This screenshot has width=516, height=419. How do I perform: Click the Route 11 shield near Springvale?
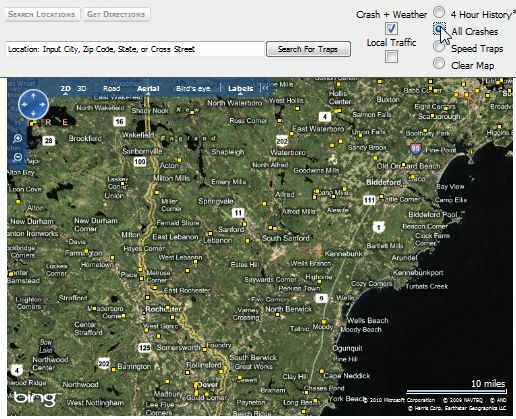coord(238,213)
